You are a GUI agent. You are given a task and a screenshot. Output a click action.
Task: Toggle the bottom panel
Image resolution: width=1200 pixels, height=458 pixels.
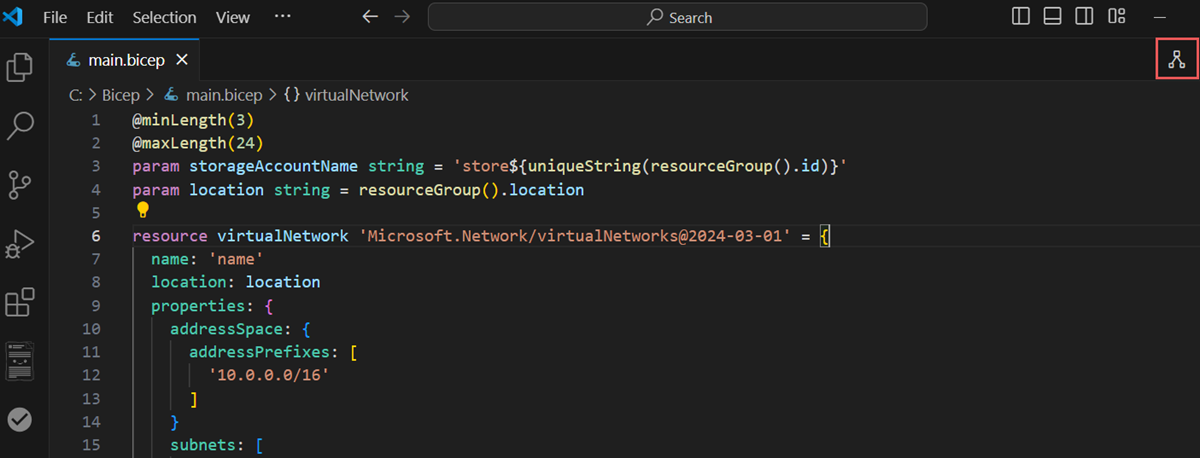1052,17
